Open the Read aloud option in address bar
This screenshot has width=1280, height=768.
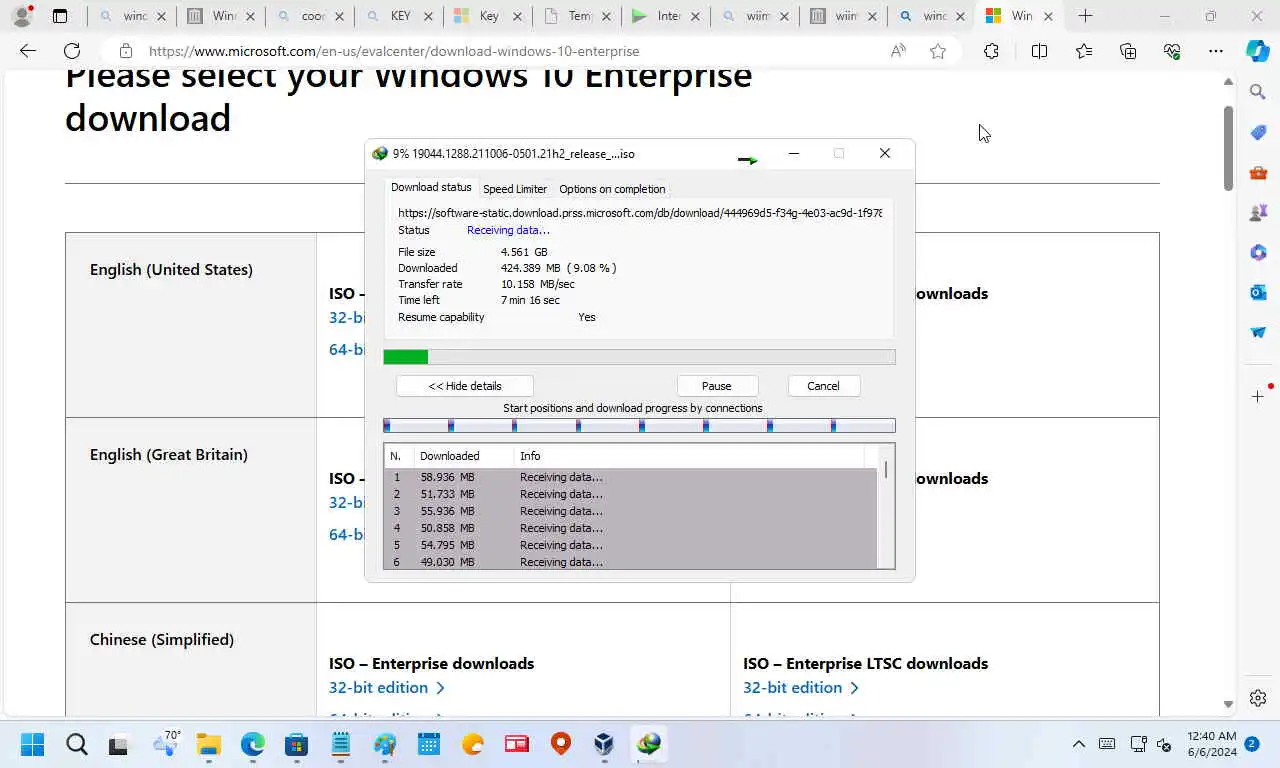[x=898, y=51]
